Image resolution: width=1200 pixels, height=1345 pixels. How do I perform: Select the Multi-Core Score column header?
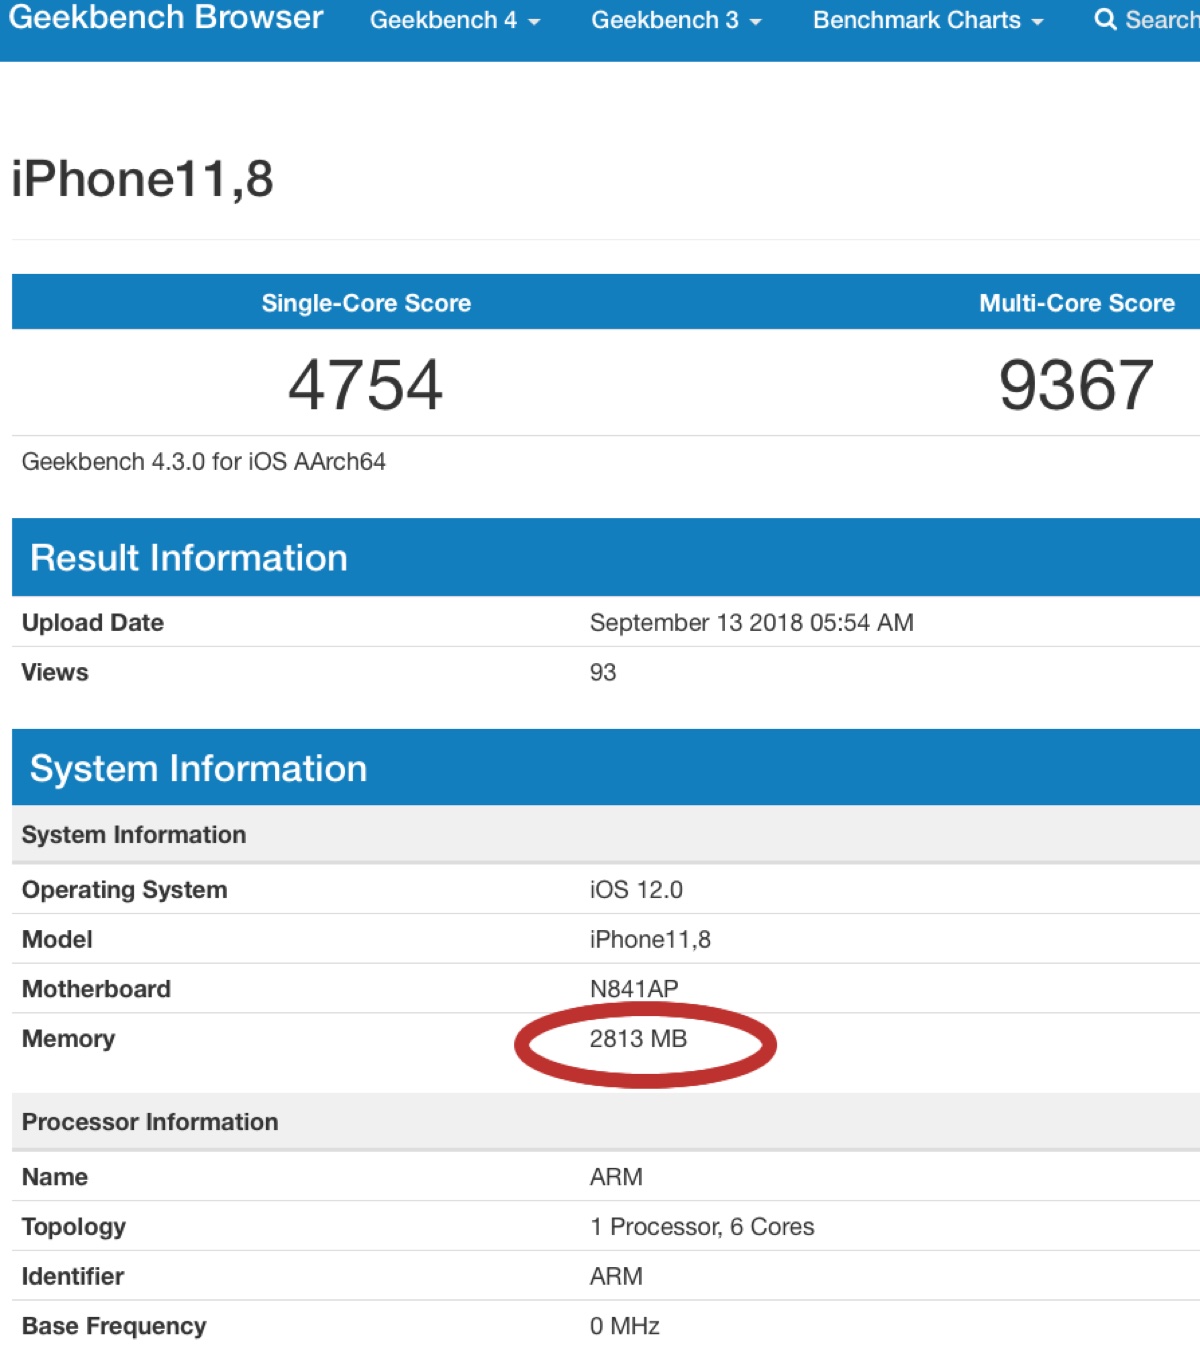[1076, 303]
